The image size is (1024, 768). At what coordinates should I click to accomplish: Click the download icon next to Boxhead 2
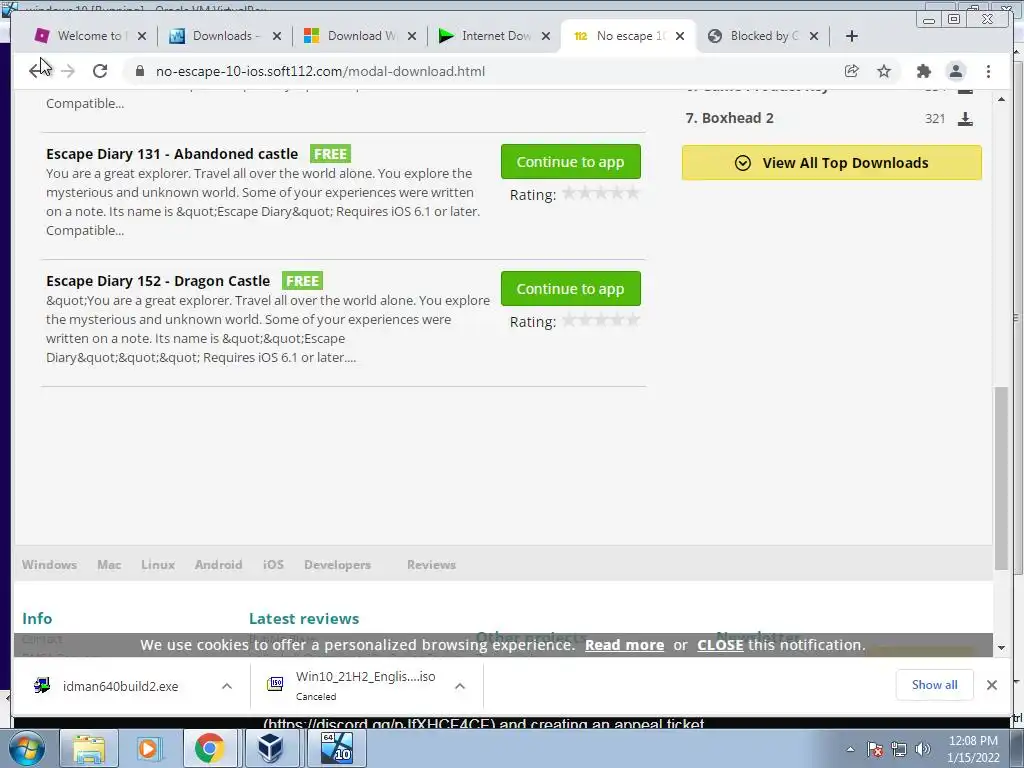(x=965, y=118)
